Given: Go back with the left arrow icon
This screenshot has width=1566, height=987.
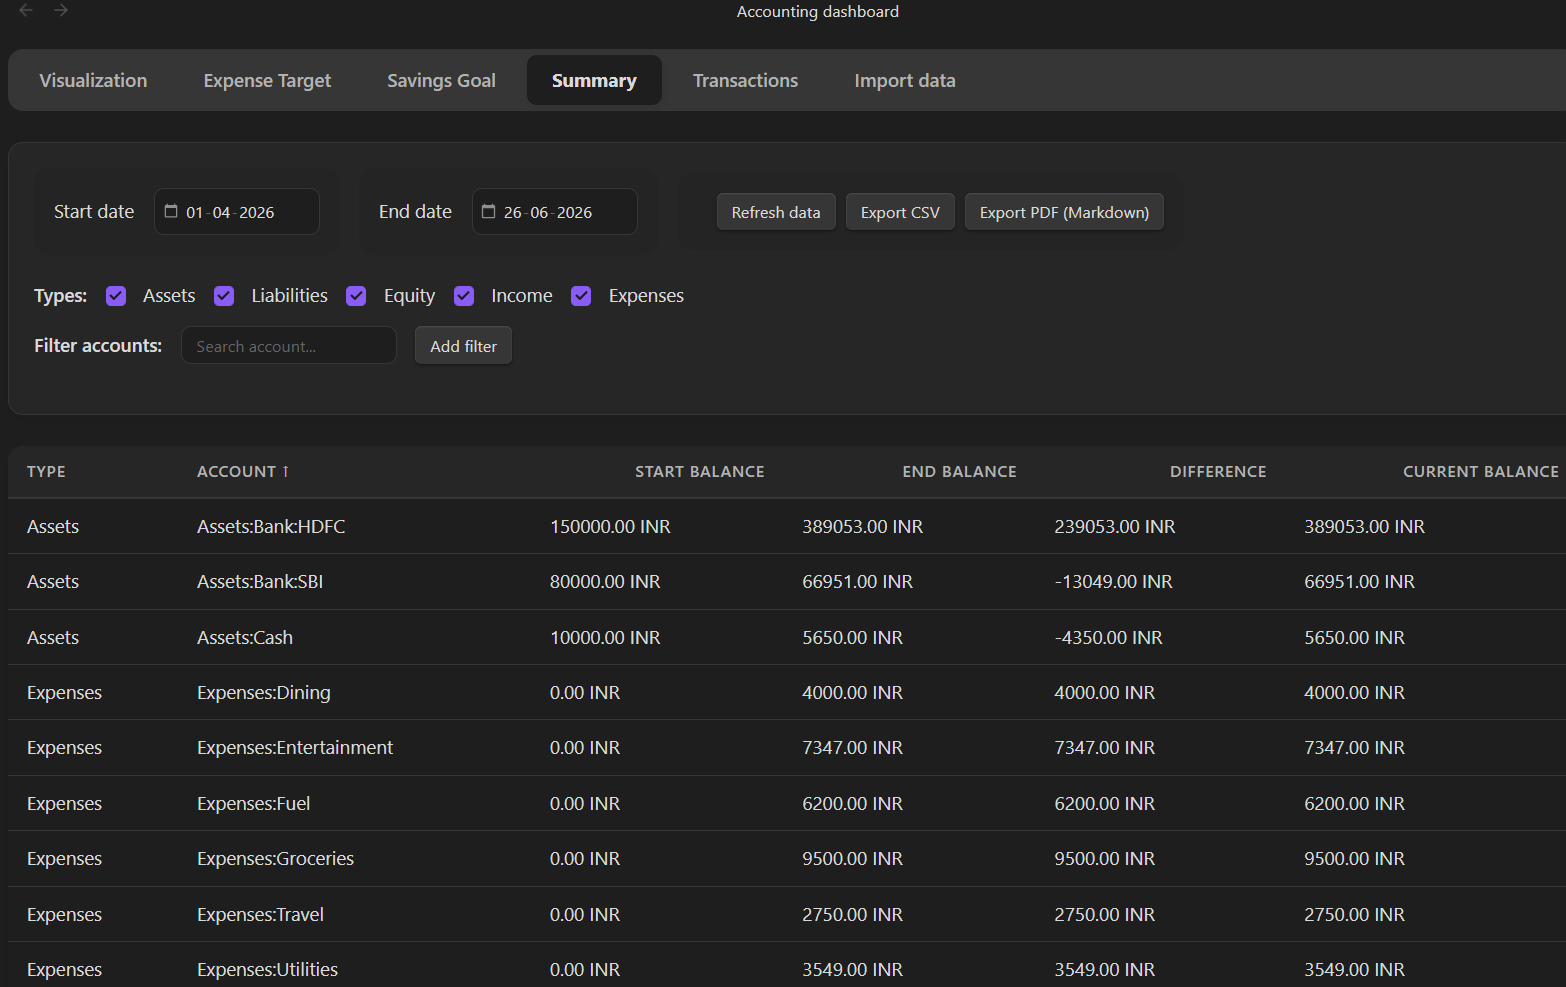Looking at the screenshot, I should [26, 10].
